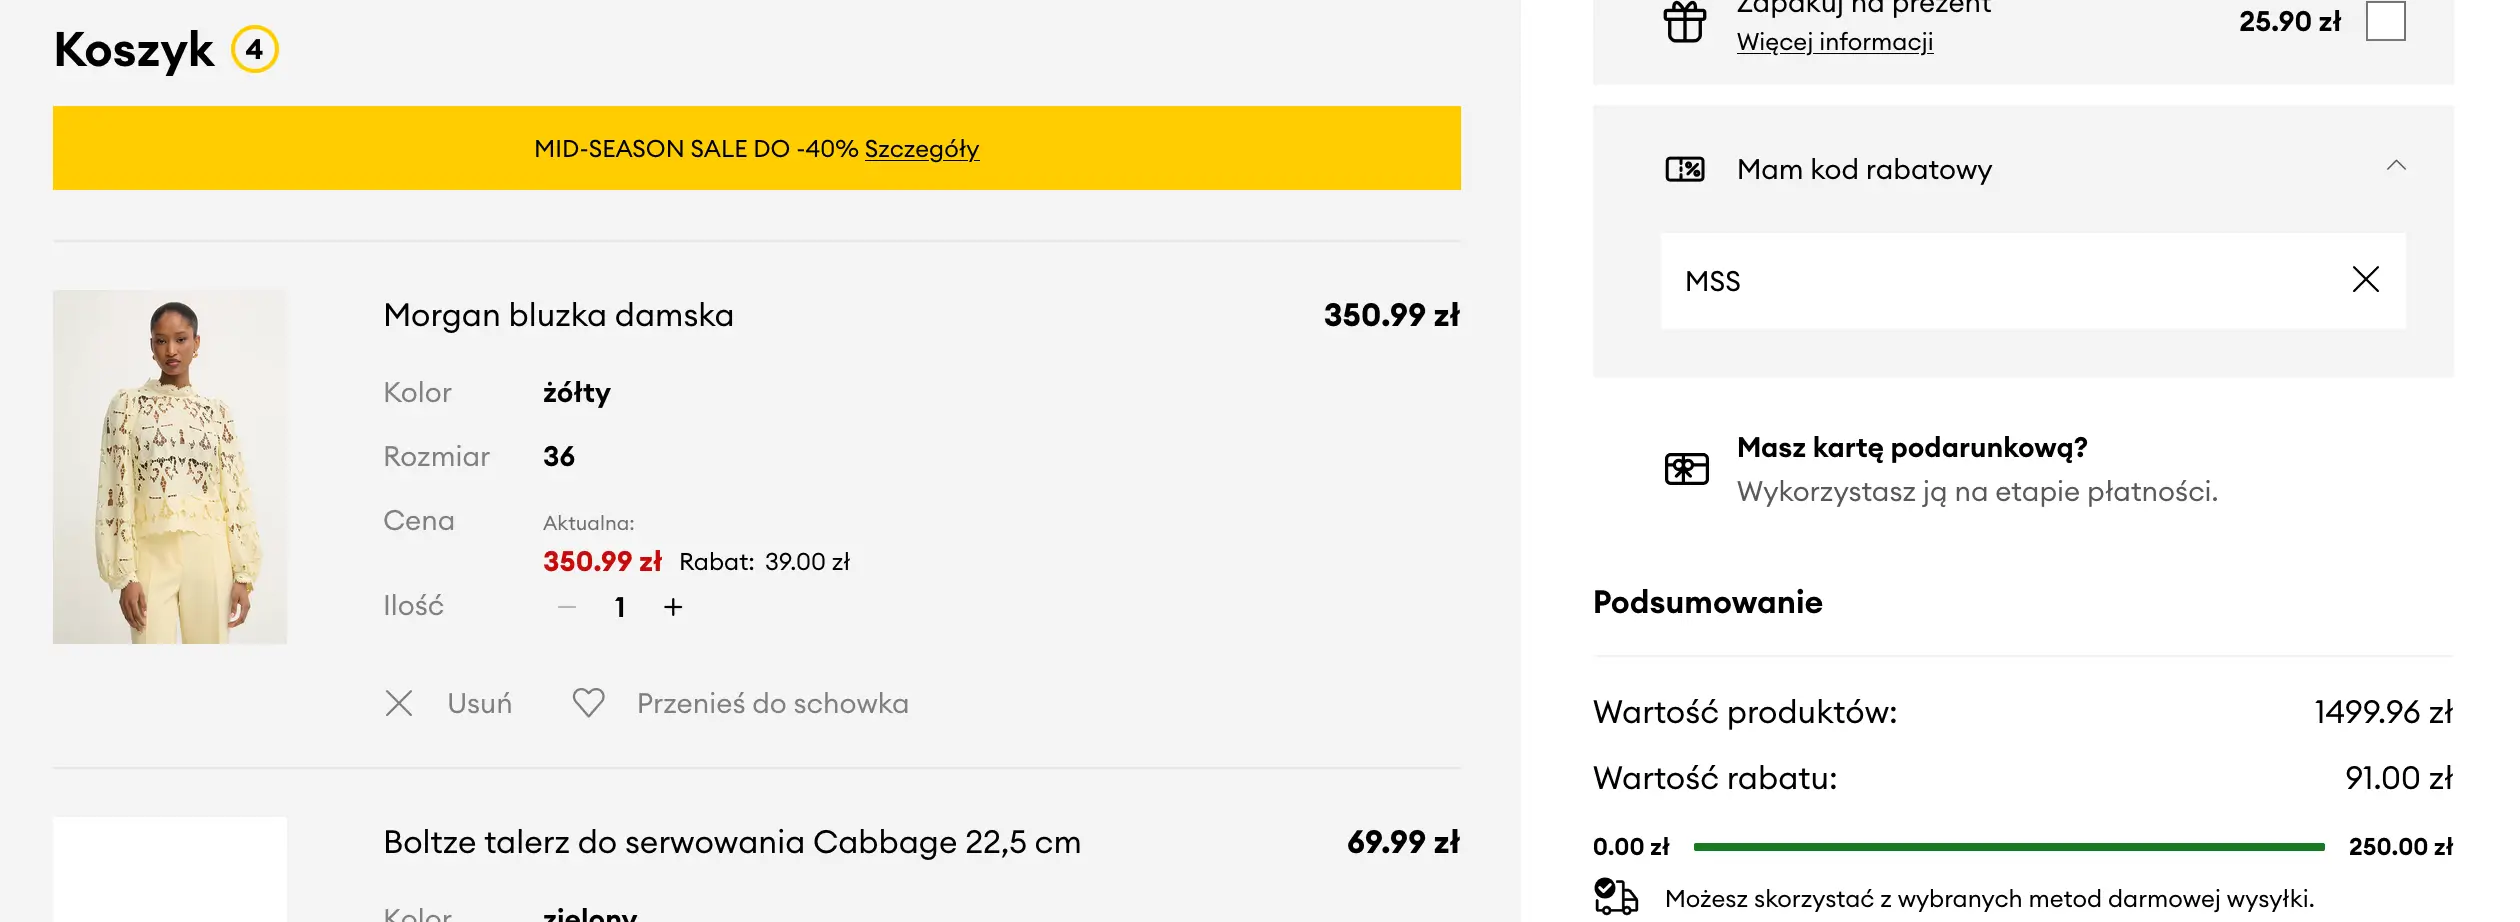This screenshot has width=2520, height=922.
Task: Collapse the Mam kod rabatowy section
Action: click(2396, 166)
